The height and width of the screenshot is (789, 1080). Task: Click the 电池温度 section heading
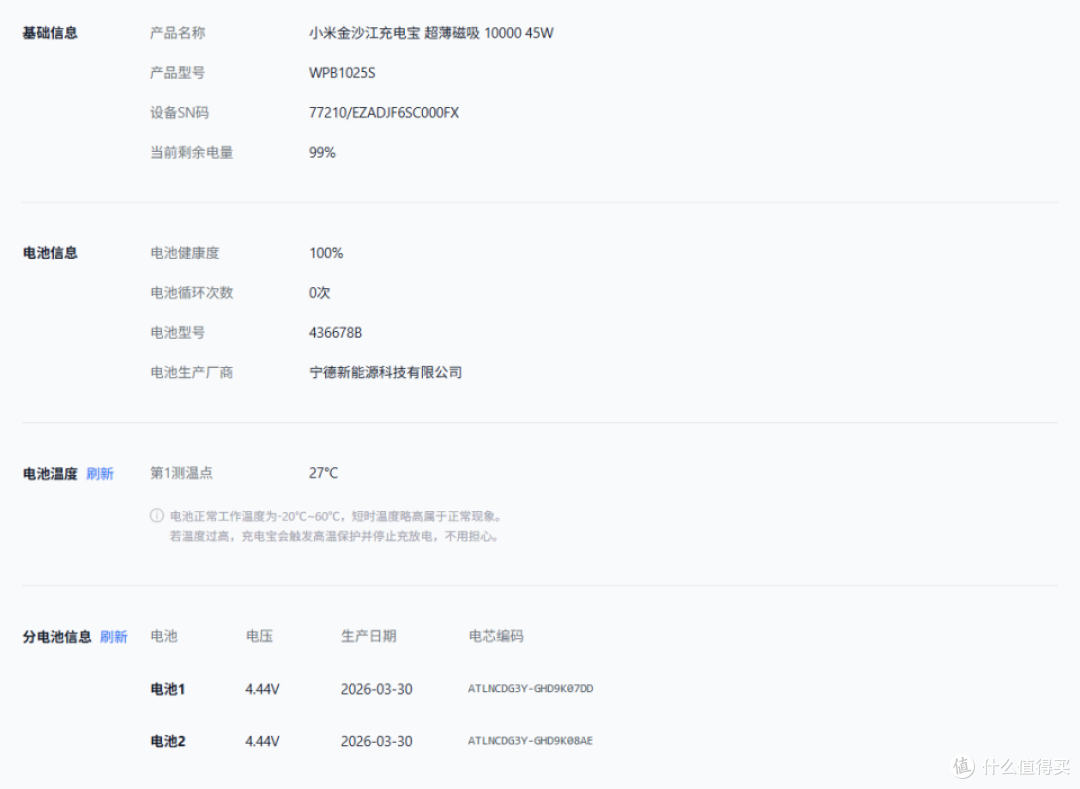[x=50, y=474]
